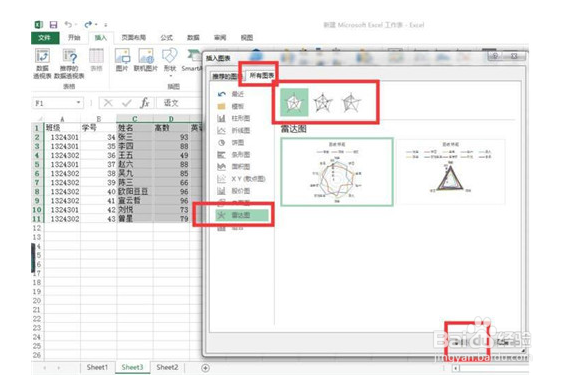
Task: Select the triangular radar chart preview thumbnail
Action: [x=450, y=172]
